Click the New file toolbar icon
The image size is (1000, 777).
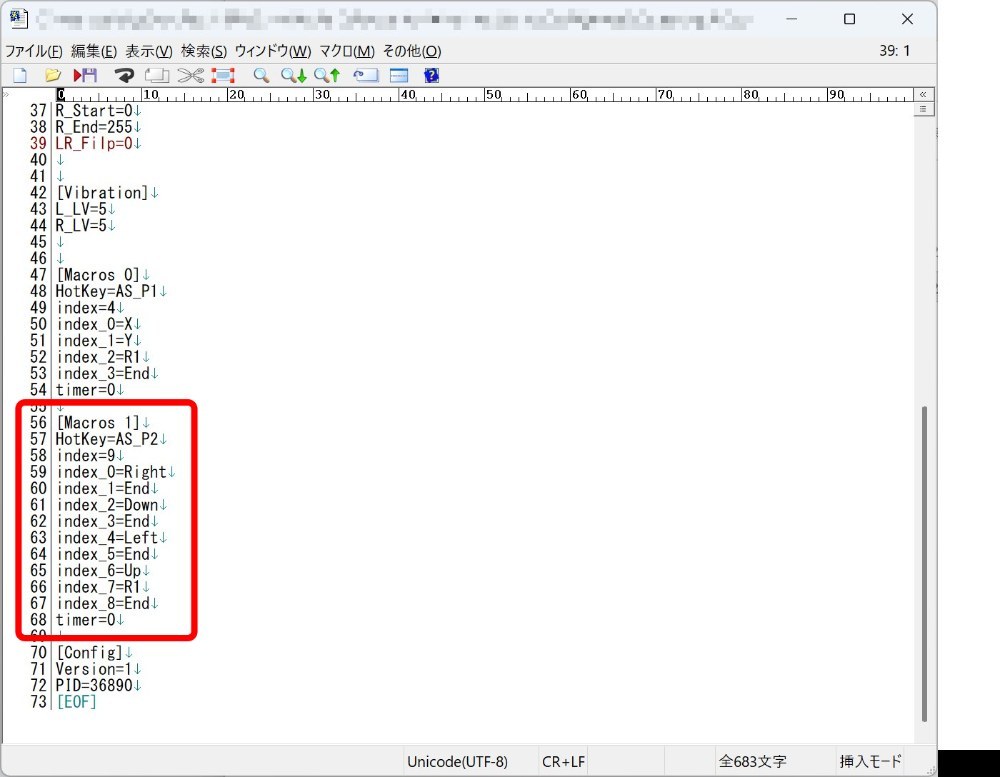(20, 76)
